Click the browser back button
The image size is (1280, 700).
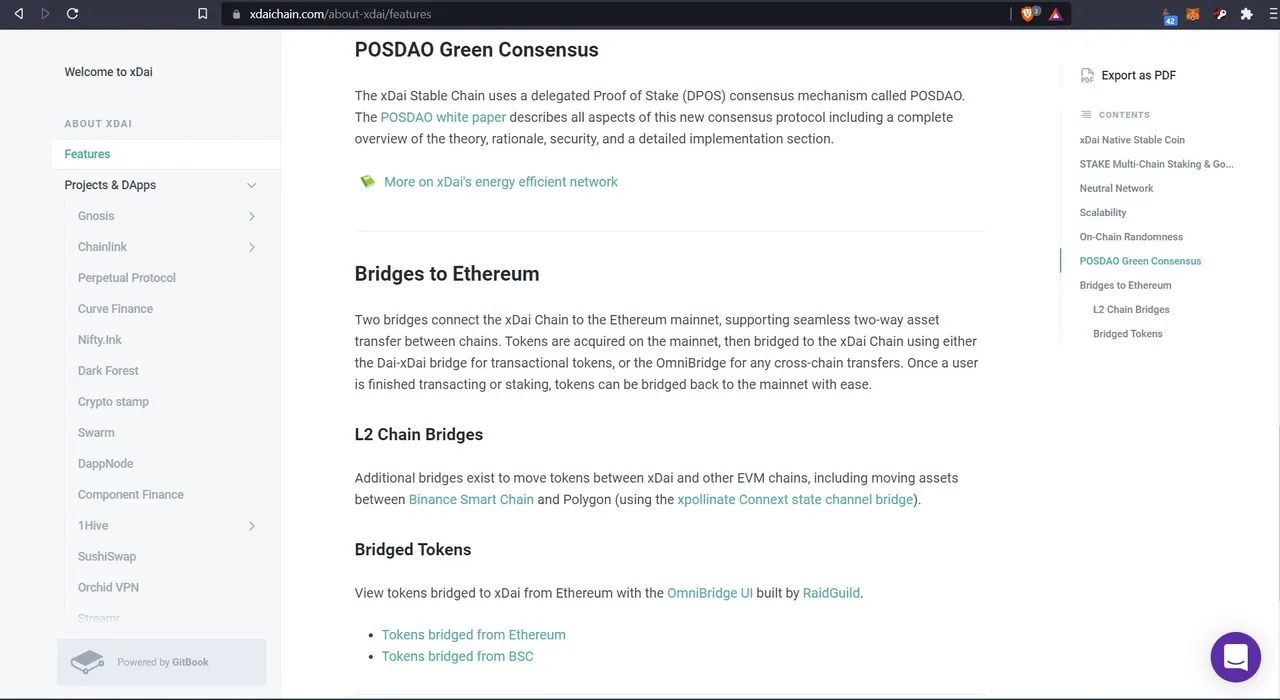pos(18,14)
